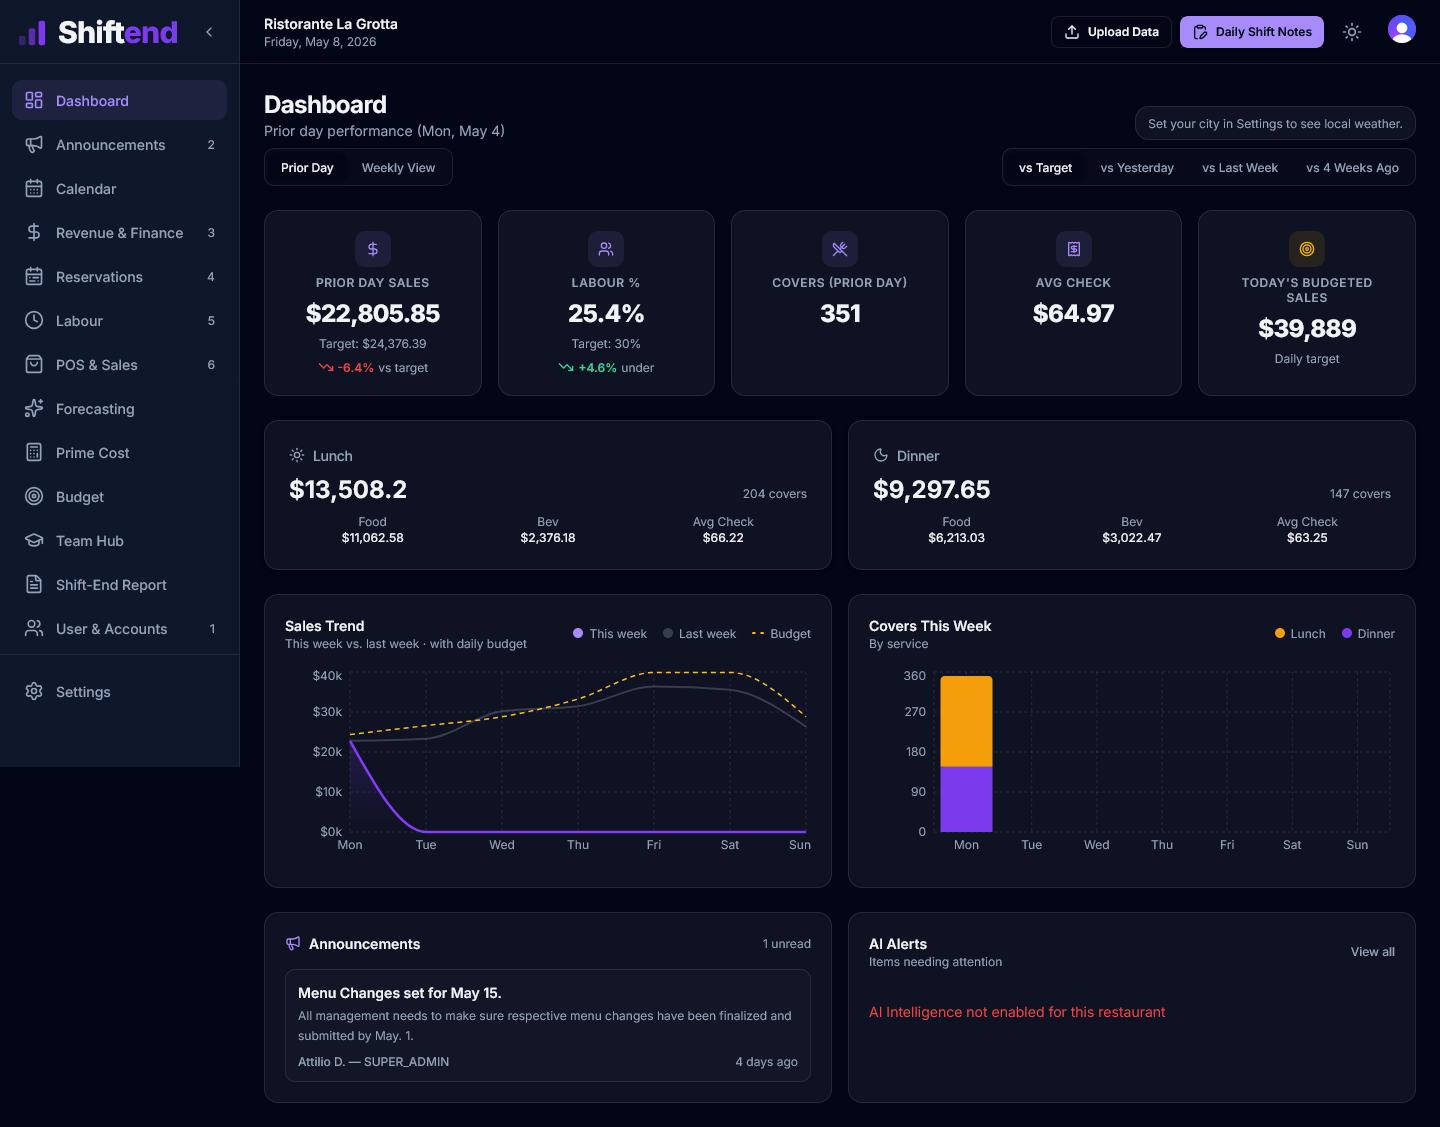The height and width of the screenshot is (1127, 1440).
Task: Click the Shiftend logo bars icon
Action: (32, 33)
